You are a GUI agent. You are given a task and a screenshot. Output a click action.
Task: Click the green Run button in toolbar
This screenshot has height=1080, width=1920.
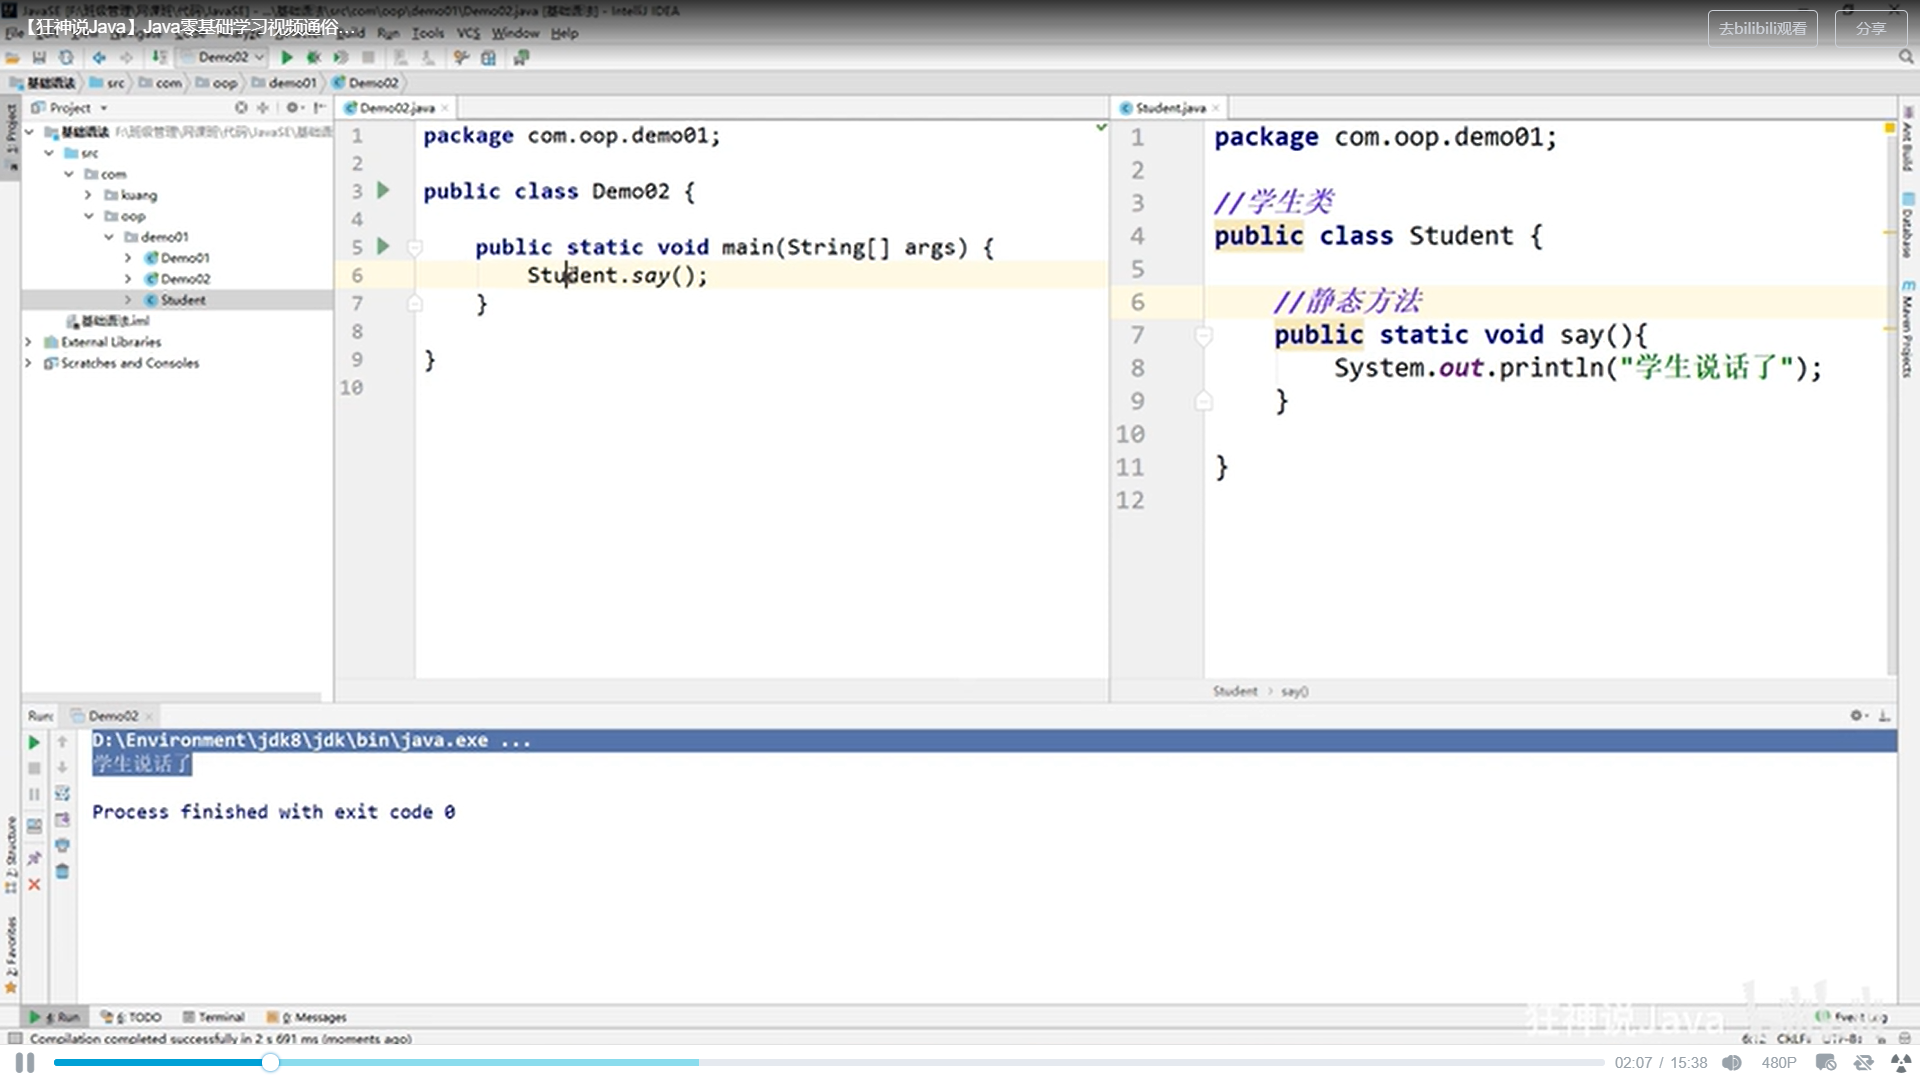pyautogui.click(x=287, y=58)
